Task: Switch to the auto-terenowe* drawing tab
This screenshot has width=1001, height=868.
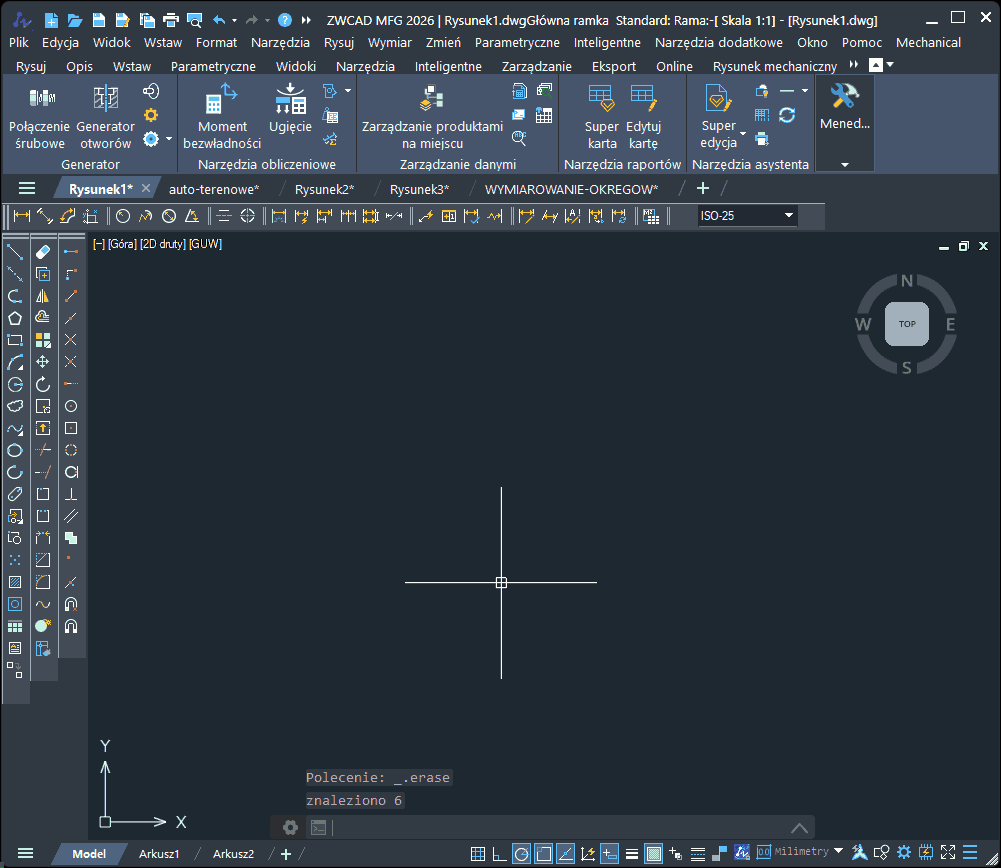Action: tap(214, 190)
